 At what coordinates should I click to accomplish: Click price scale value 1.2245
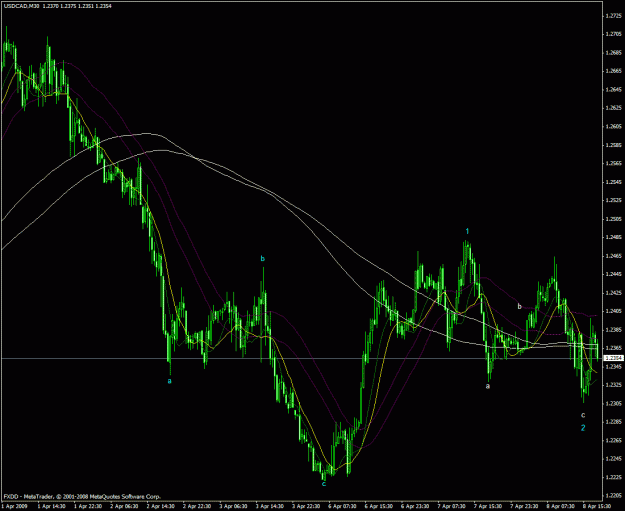611,459
